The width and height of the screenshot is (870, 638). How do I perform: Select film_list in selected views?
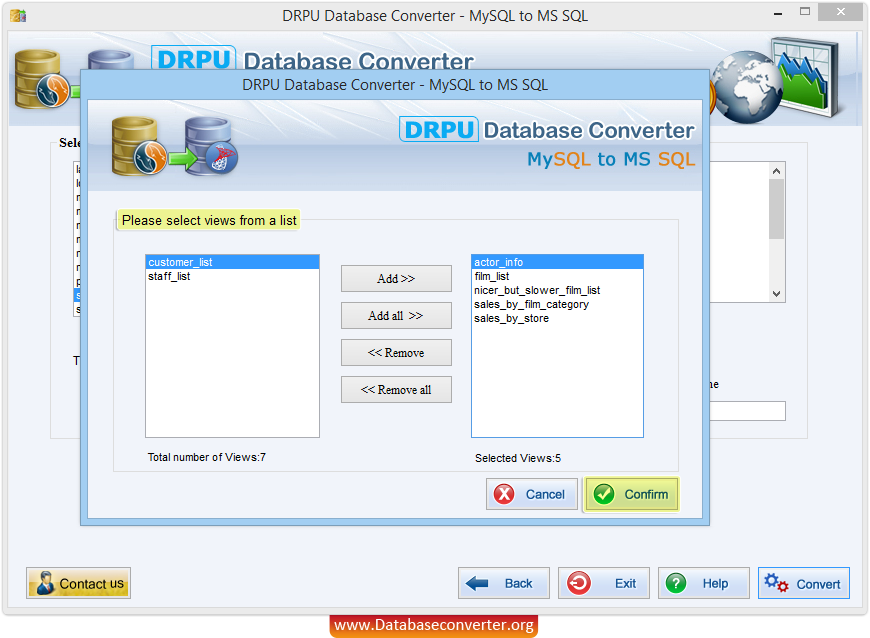tap(557, 276)
